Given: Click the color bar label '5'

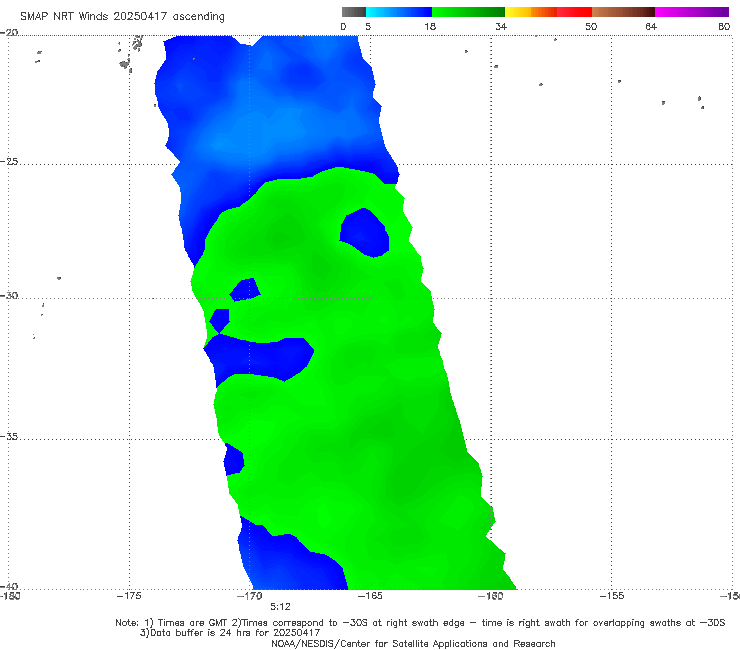Looking at the screenshot, I should (368, 26).
